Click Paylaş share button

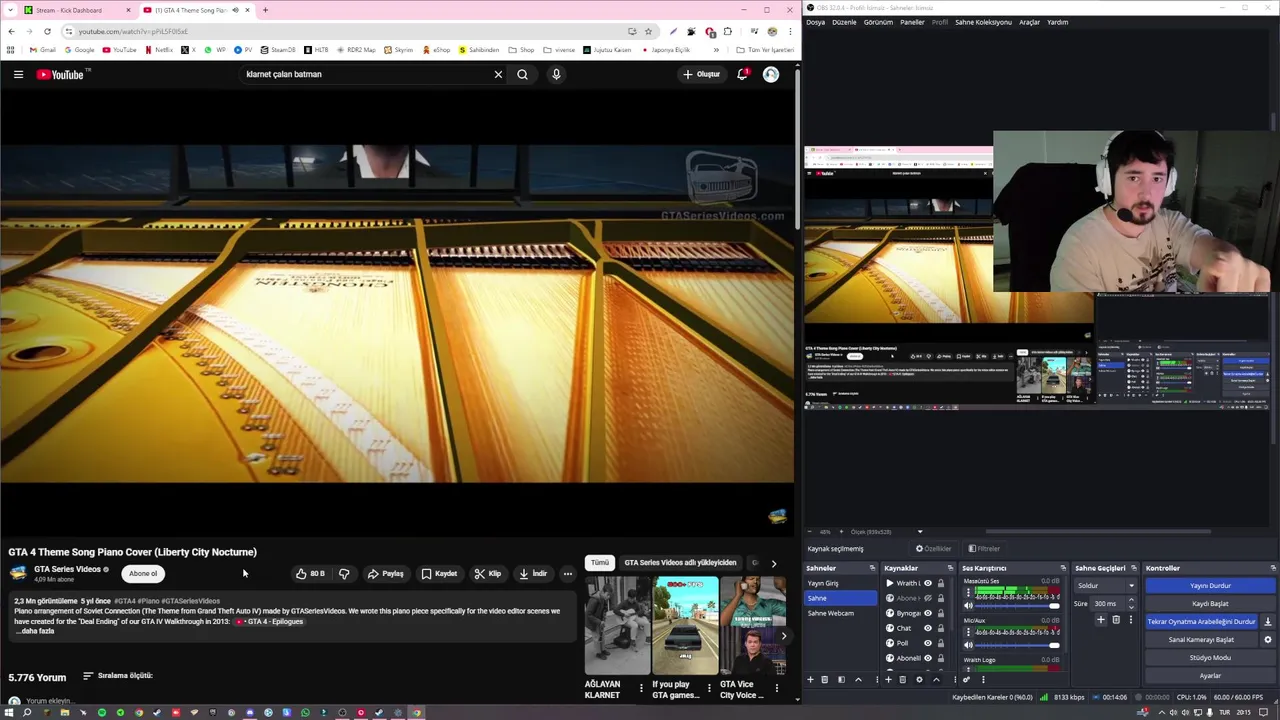(386, 574)
